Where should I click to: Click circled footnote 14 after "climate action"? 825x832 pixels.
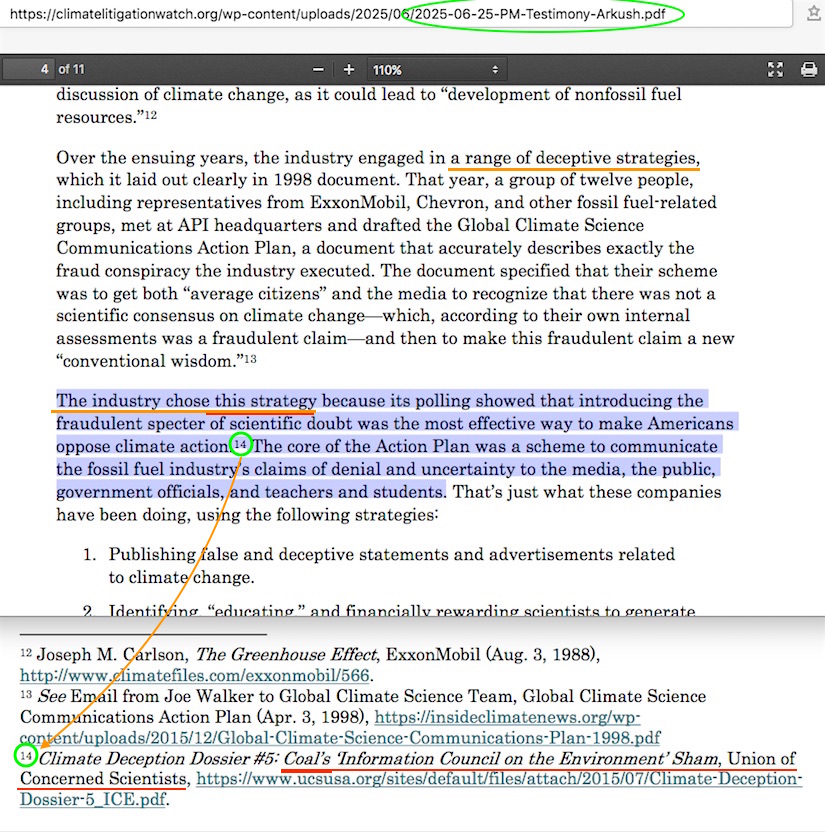pos(240,444)
